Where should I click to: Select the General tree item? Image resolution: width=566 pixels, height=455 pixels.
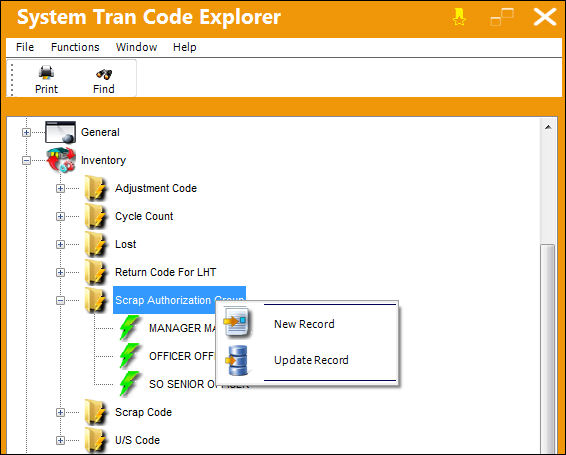tap(100, 132)
